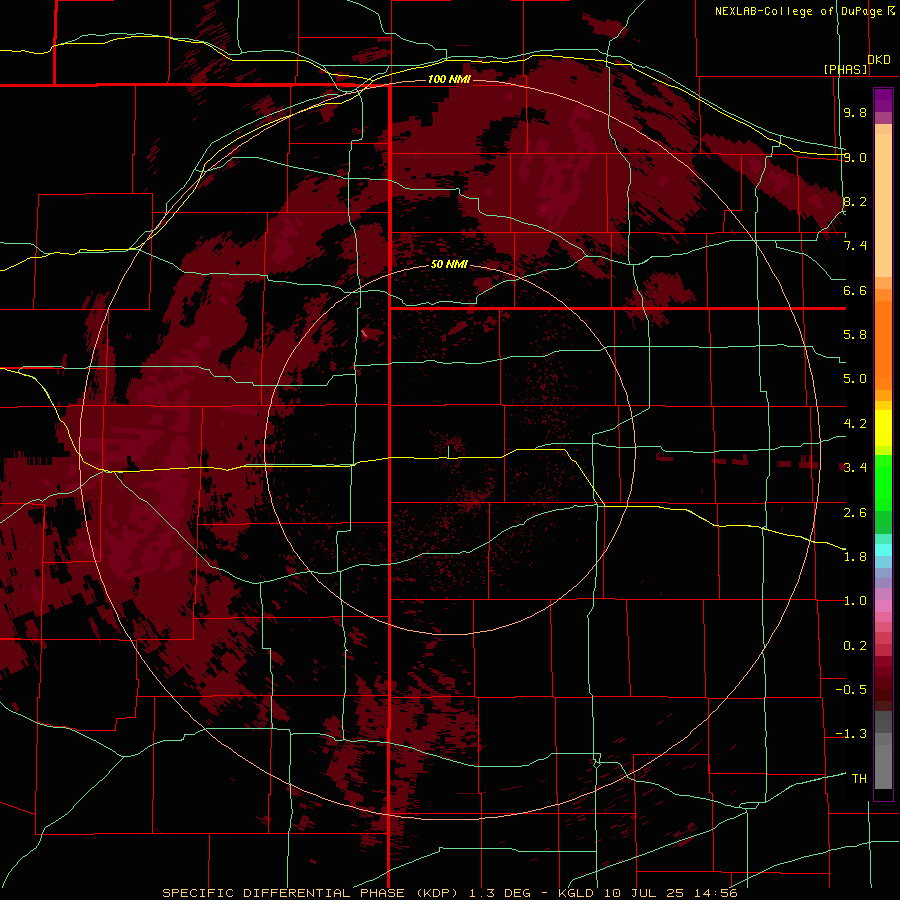Pick the bright green band in color bar

pyautogui.click(x=883, y=482)
